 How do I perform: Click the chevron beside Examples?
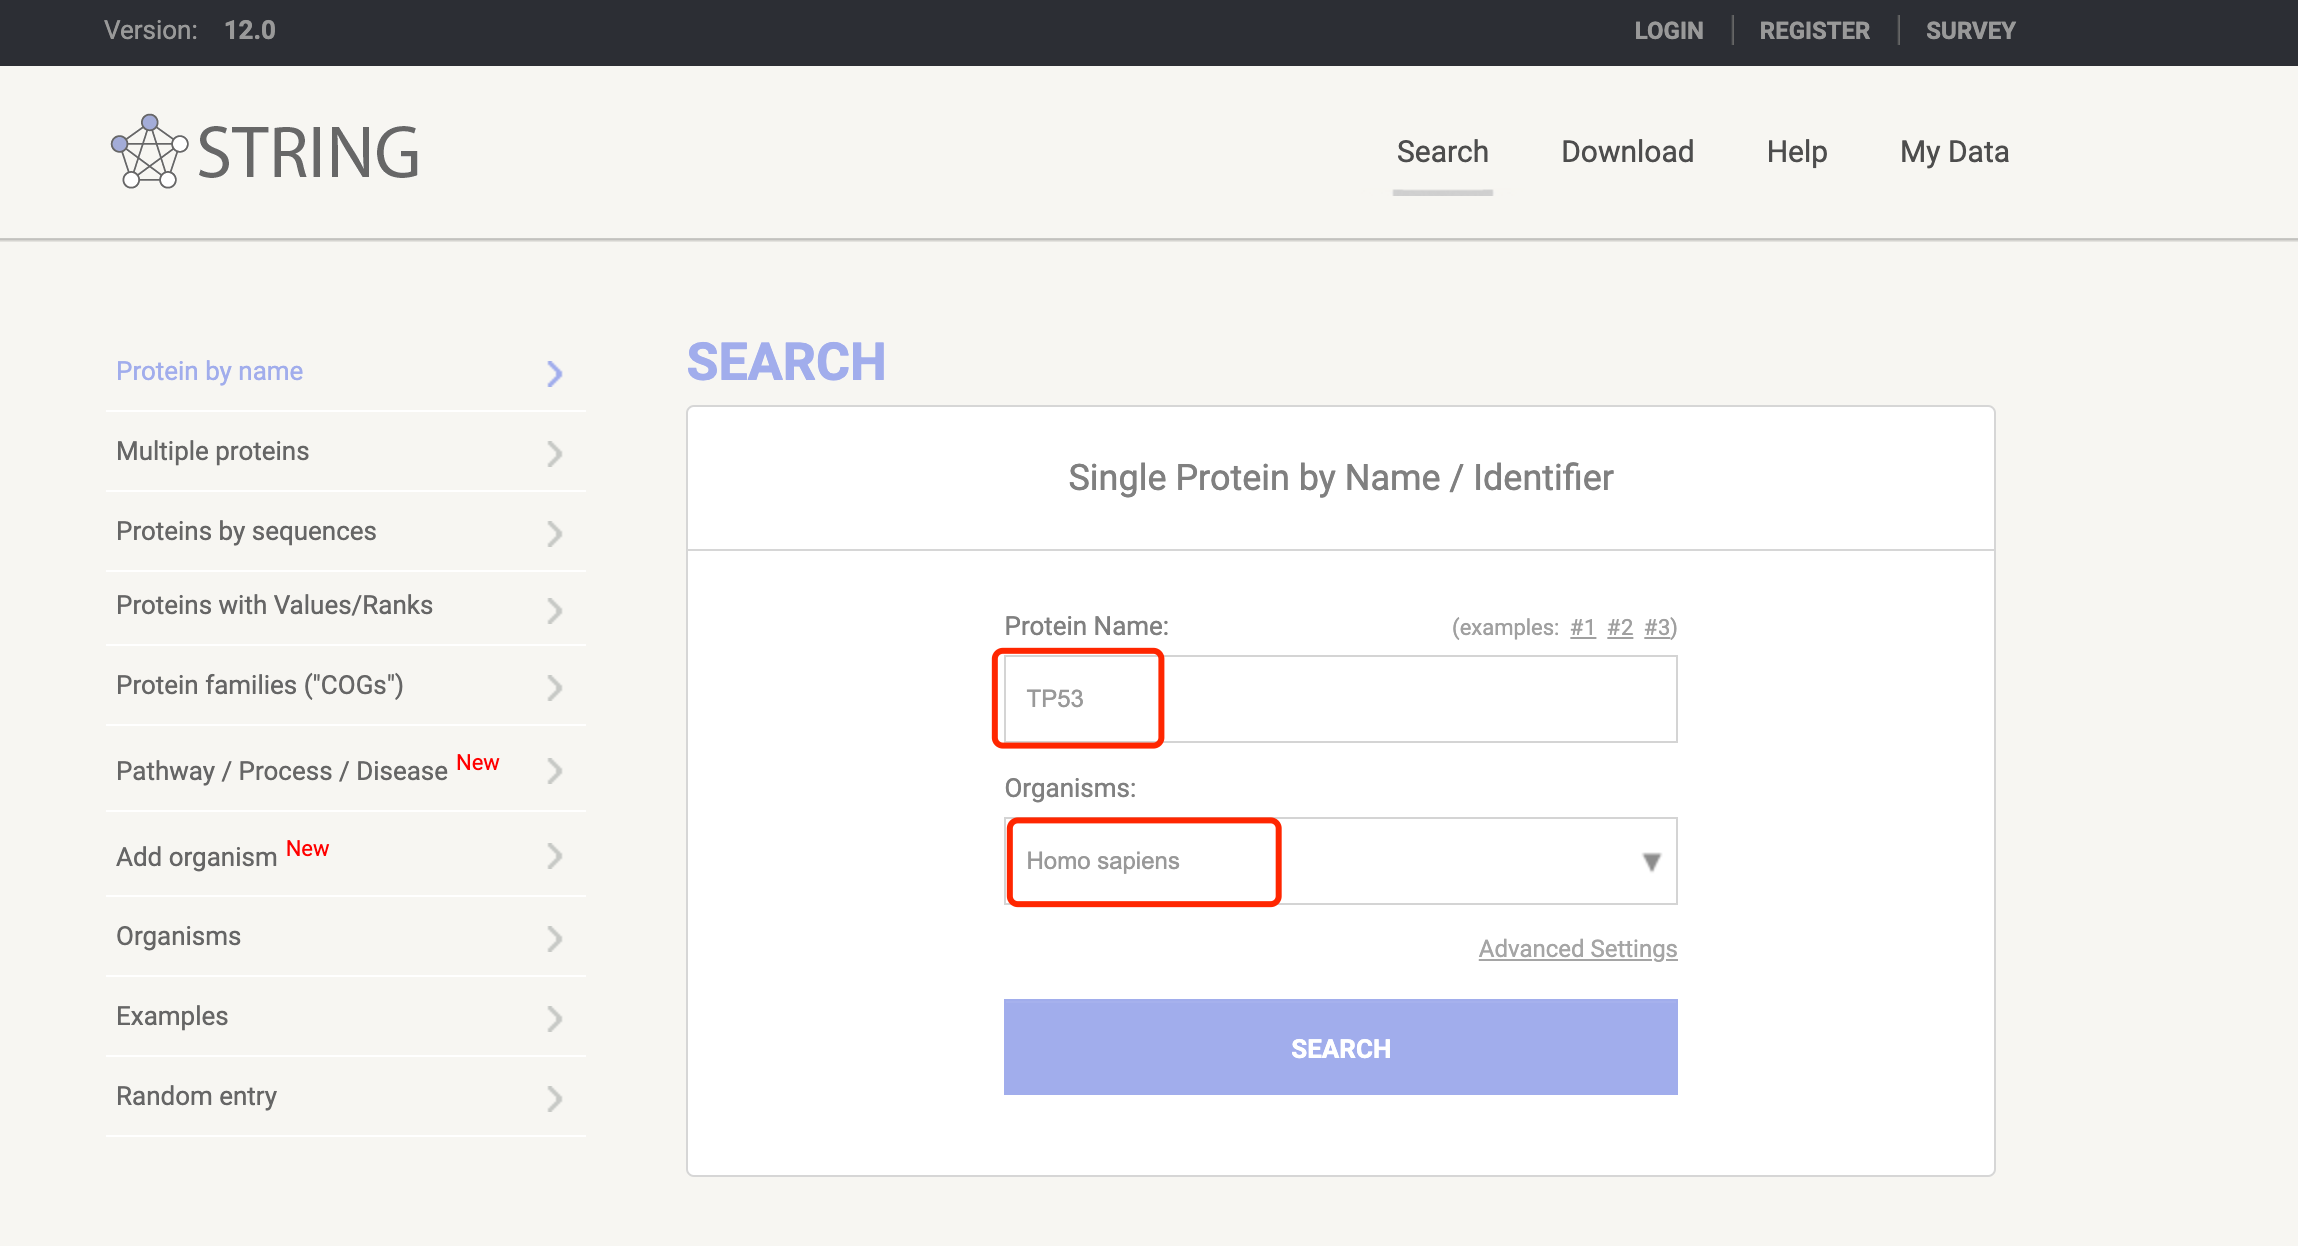click(x=555, y=1018)
